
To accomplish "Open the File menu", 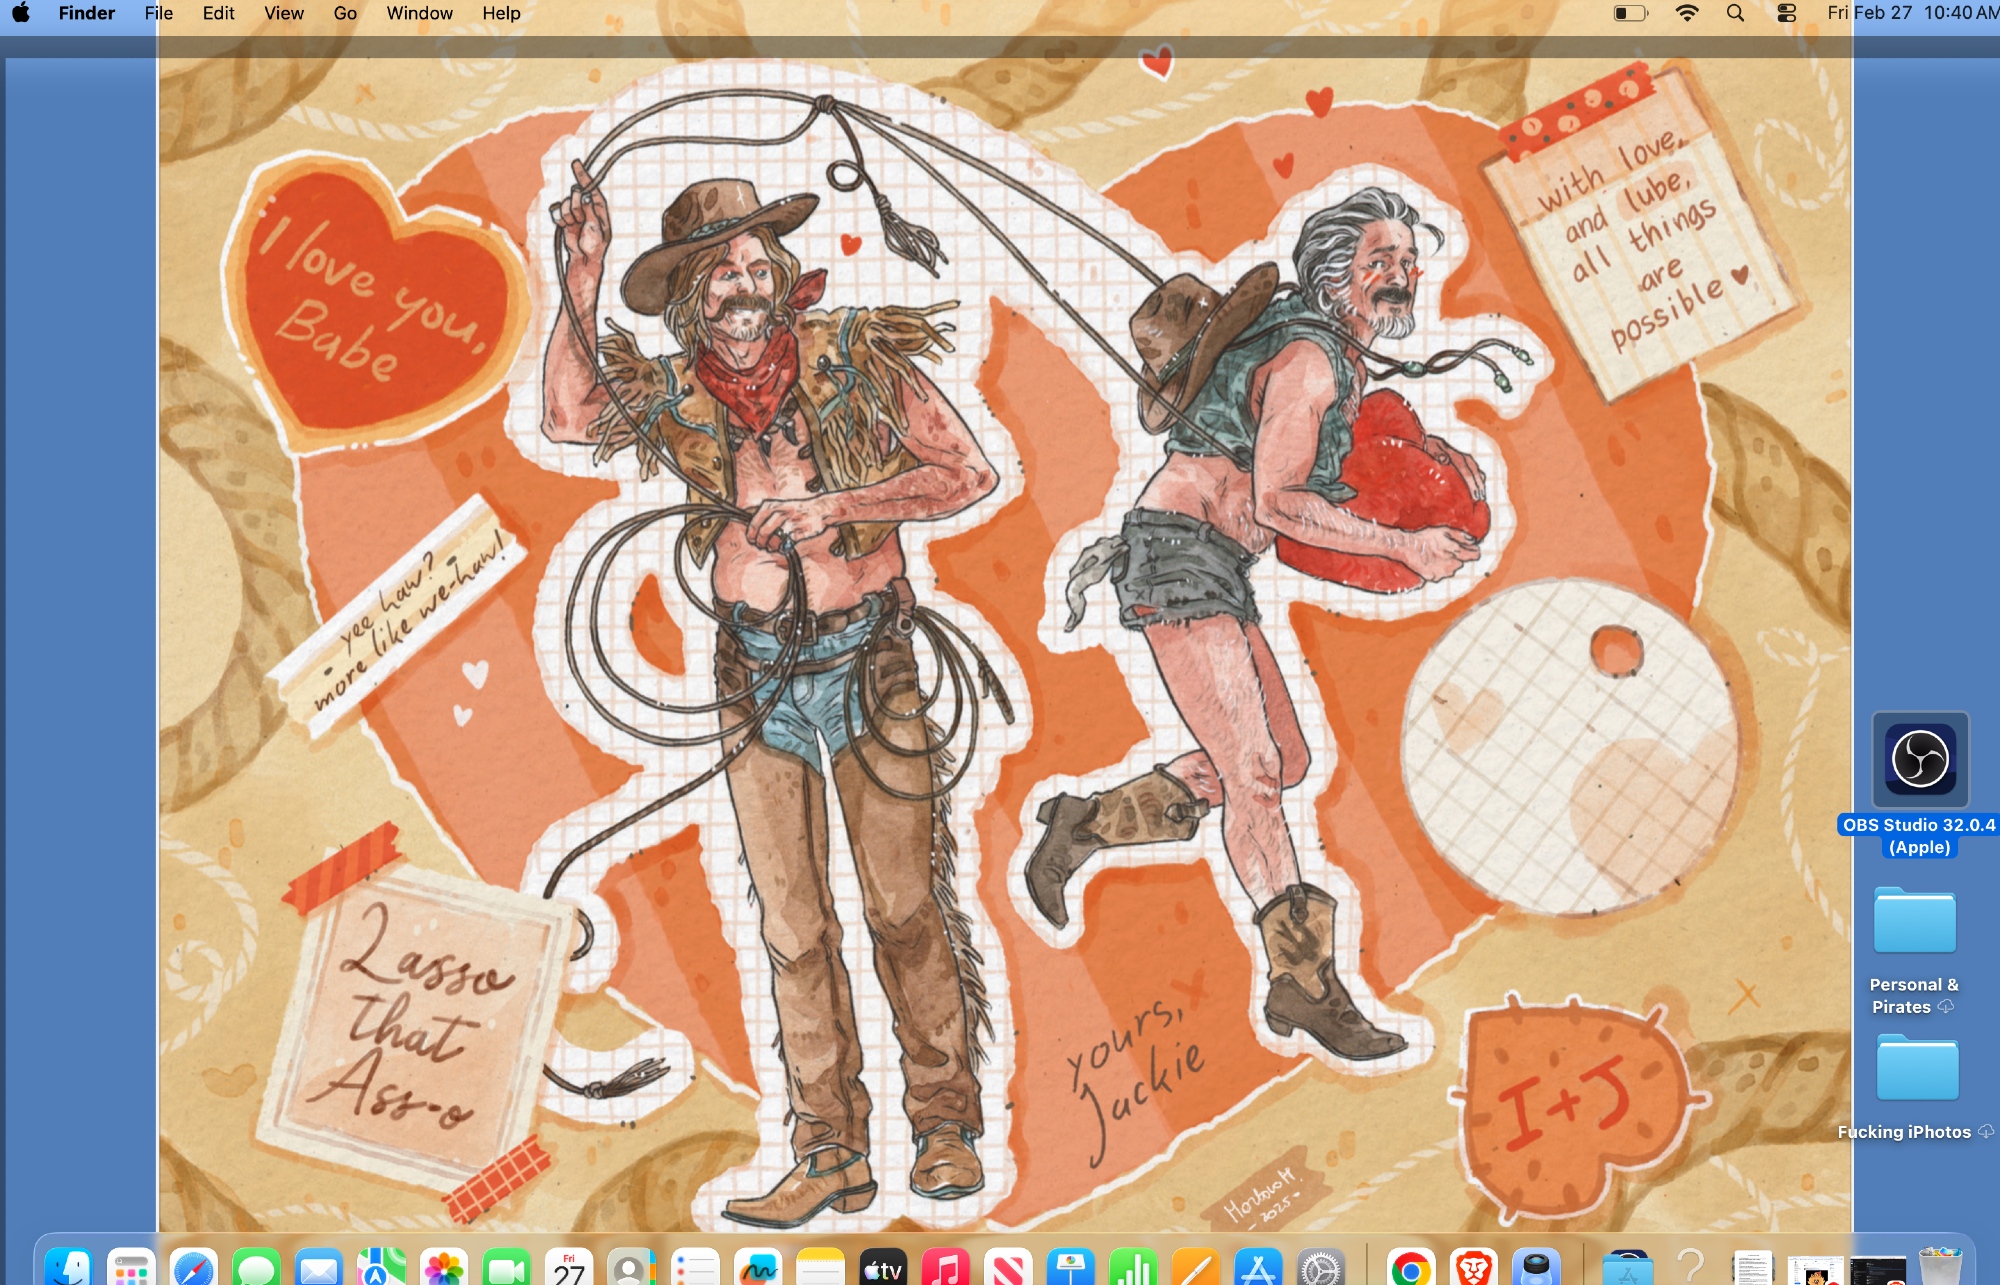I will (x=158, y=13).
